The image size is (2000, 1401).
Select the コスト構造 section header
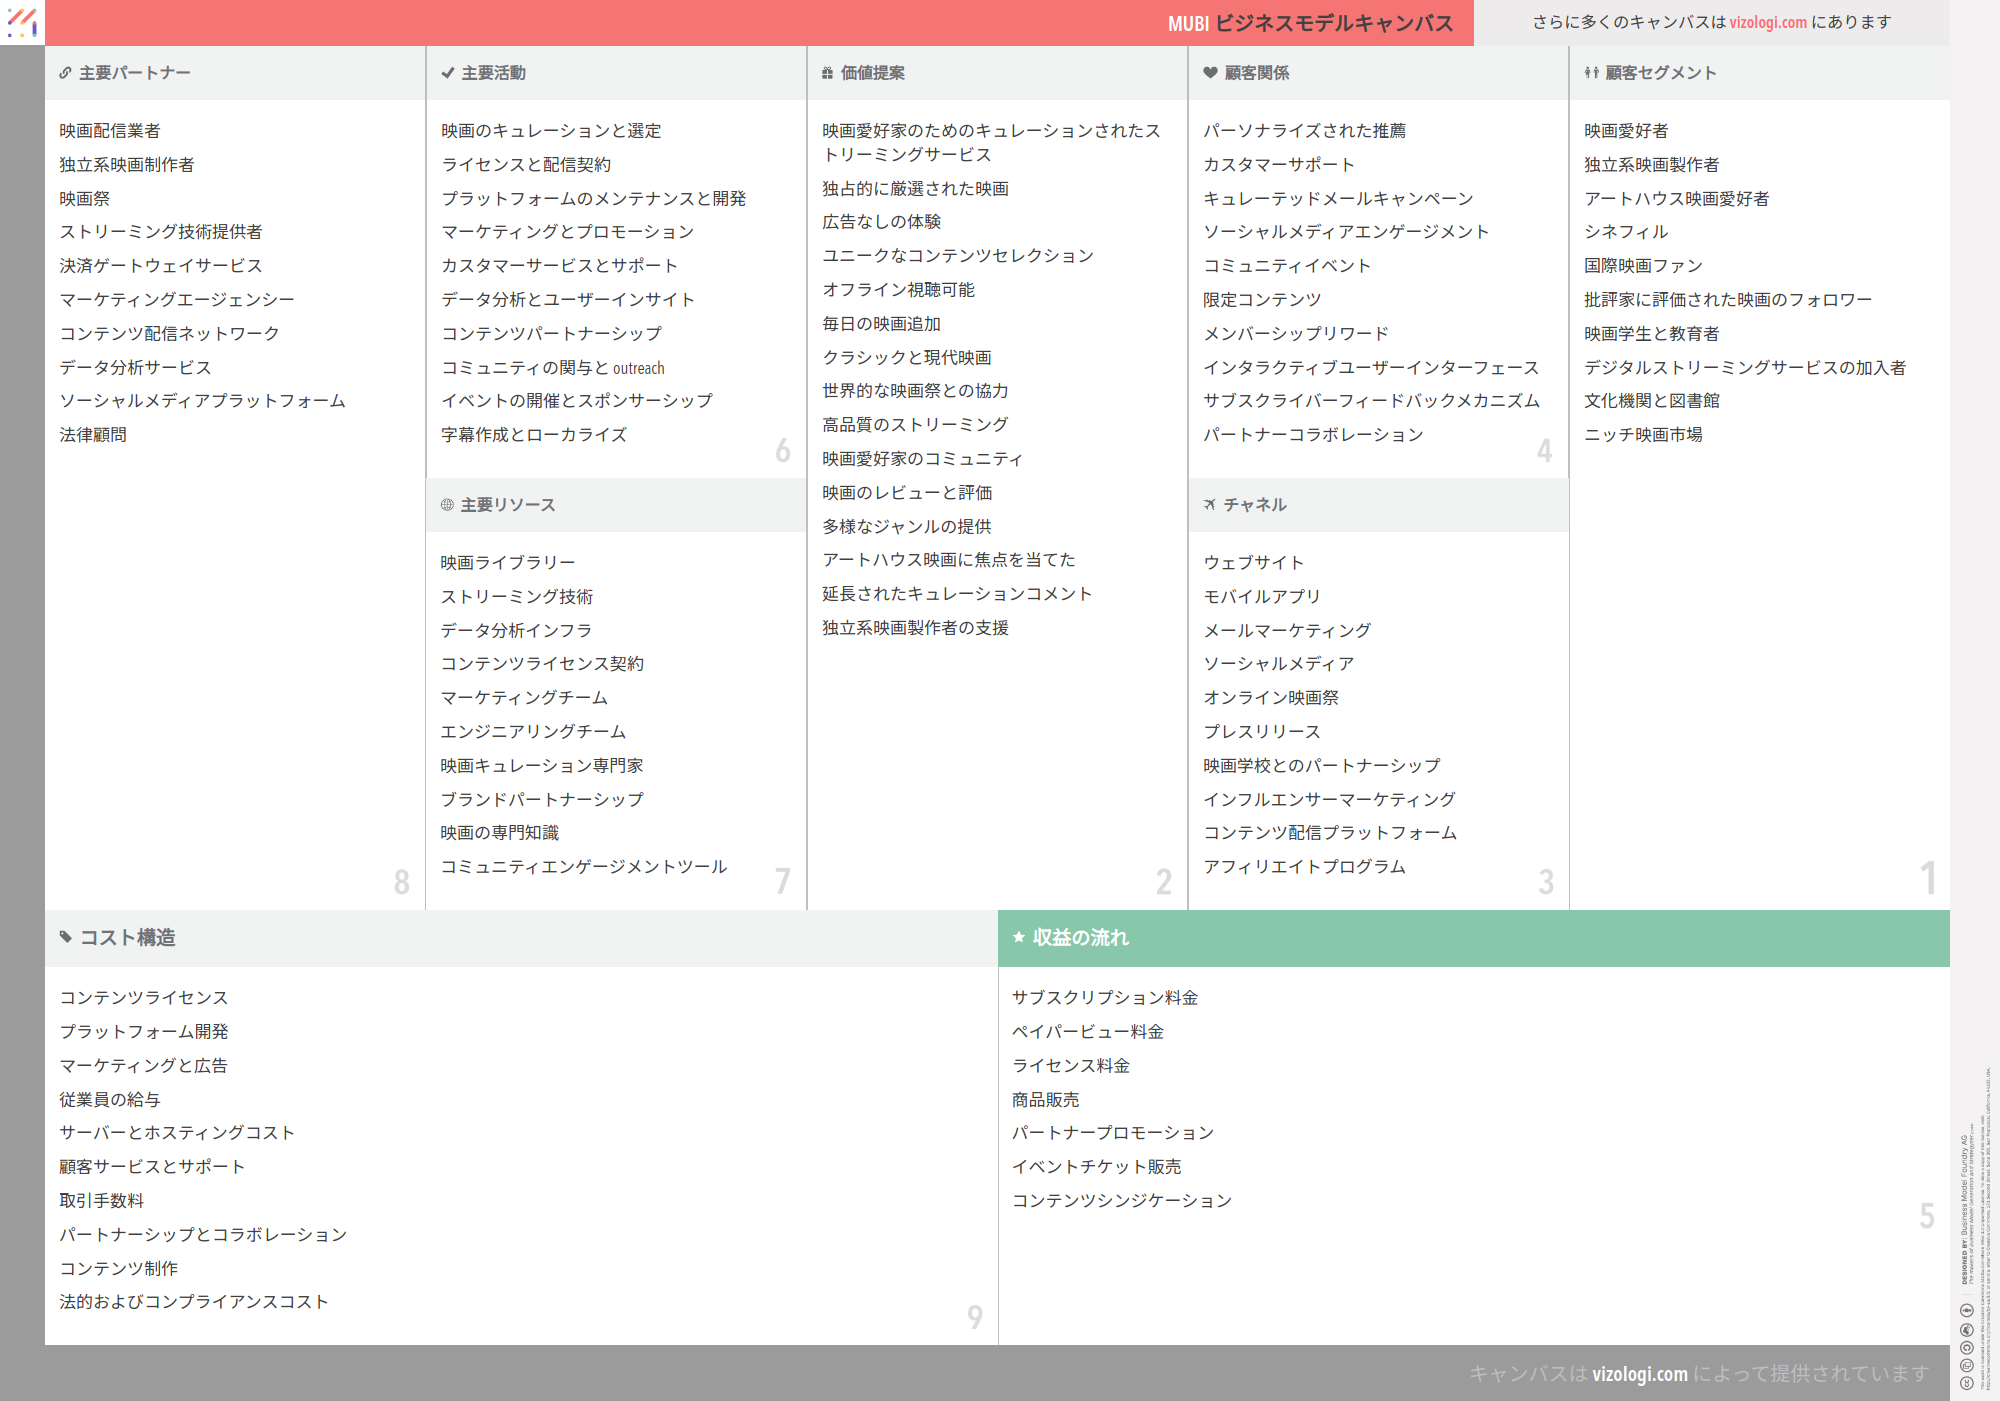coord(127,937)
